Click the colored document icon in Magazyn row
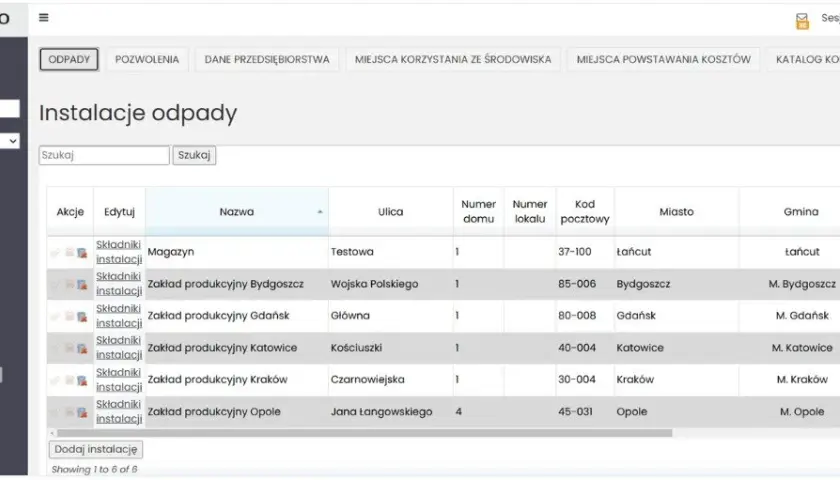This screenshot has height=480, width=840. tap(82, 253)
